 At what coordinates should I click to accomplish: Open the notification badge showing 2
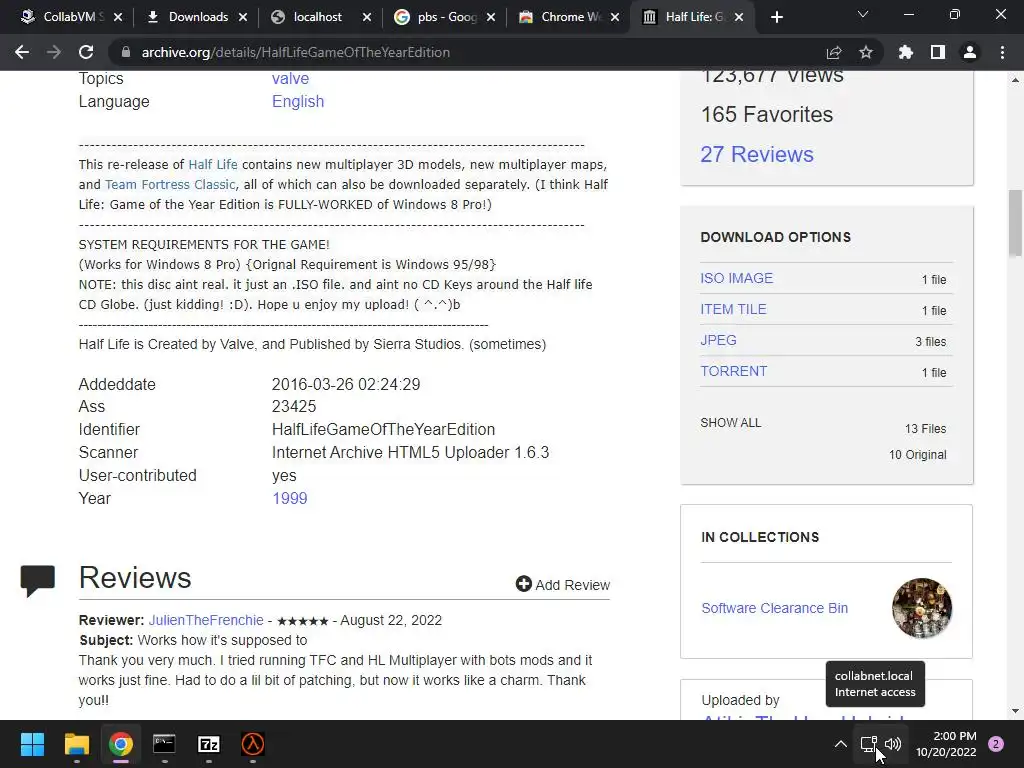pyautogui.click(x=996, y=744)
